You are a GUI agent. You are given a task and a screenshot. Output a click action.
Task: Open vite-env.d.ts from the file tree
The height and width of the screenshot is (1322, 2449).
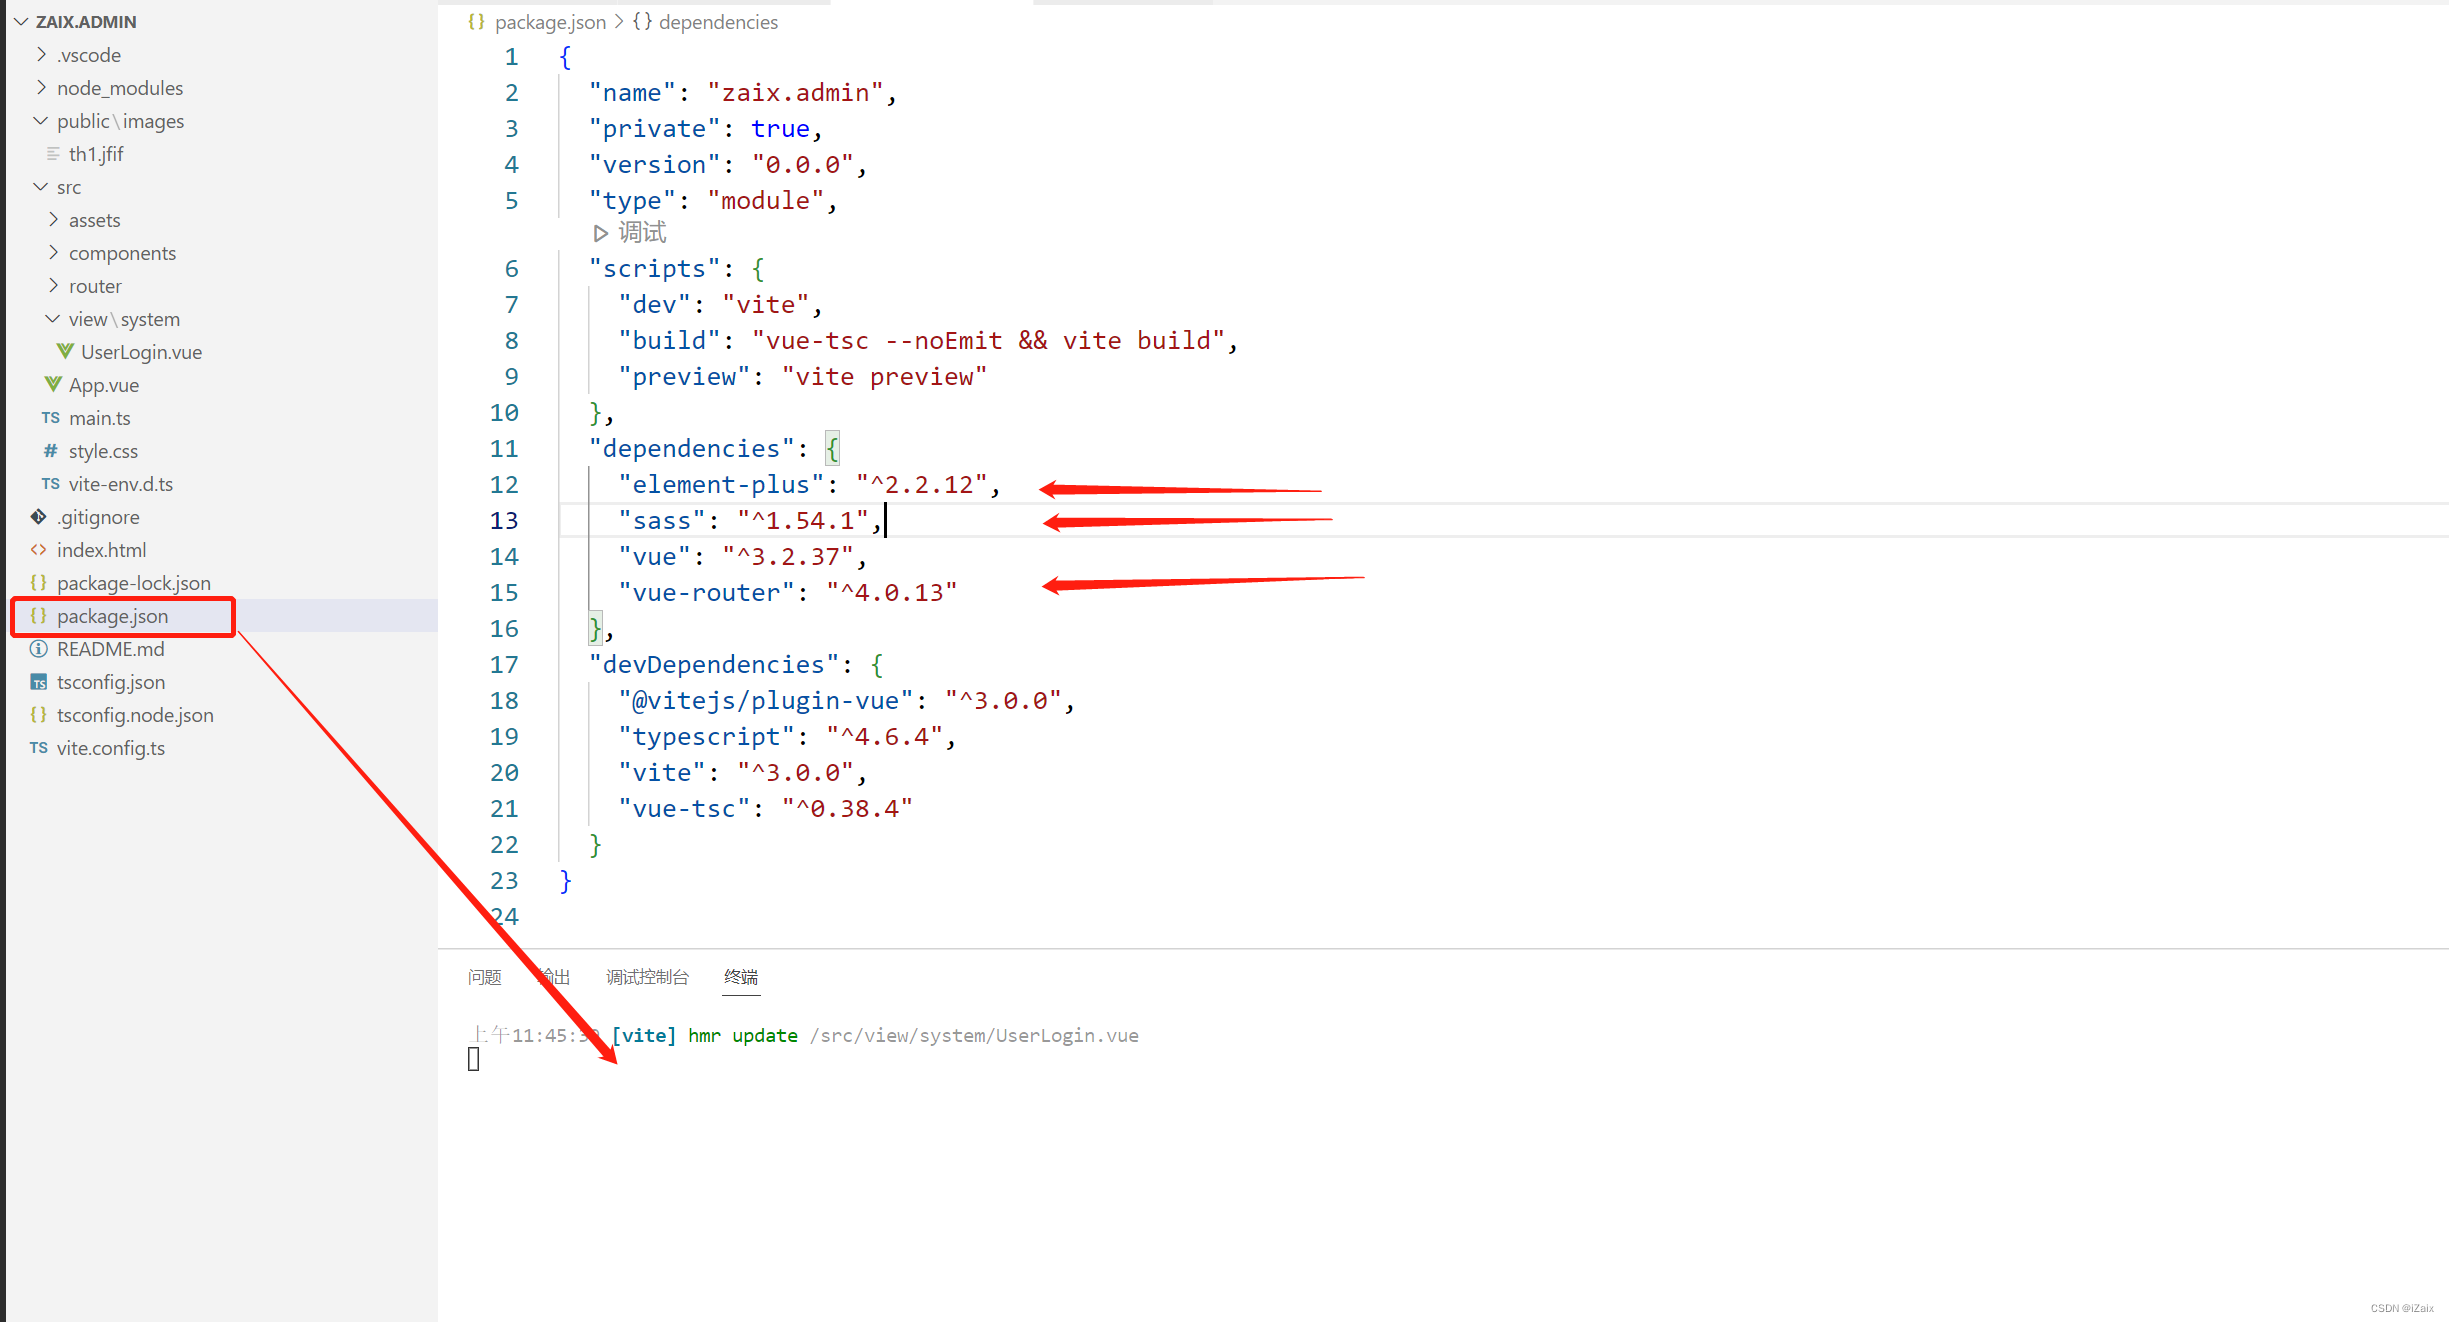(121, 483)
